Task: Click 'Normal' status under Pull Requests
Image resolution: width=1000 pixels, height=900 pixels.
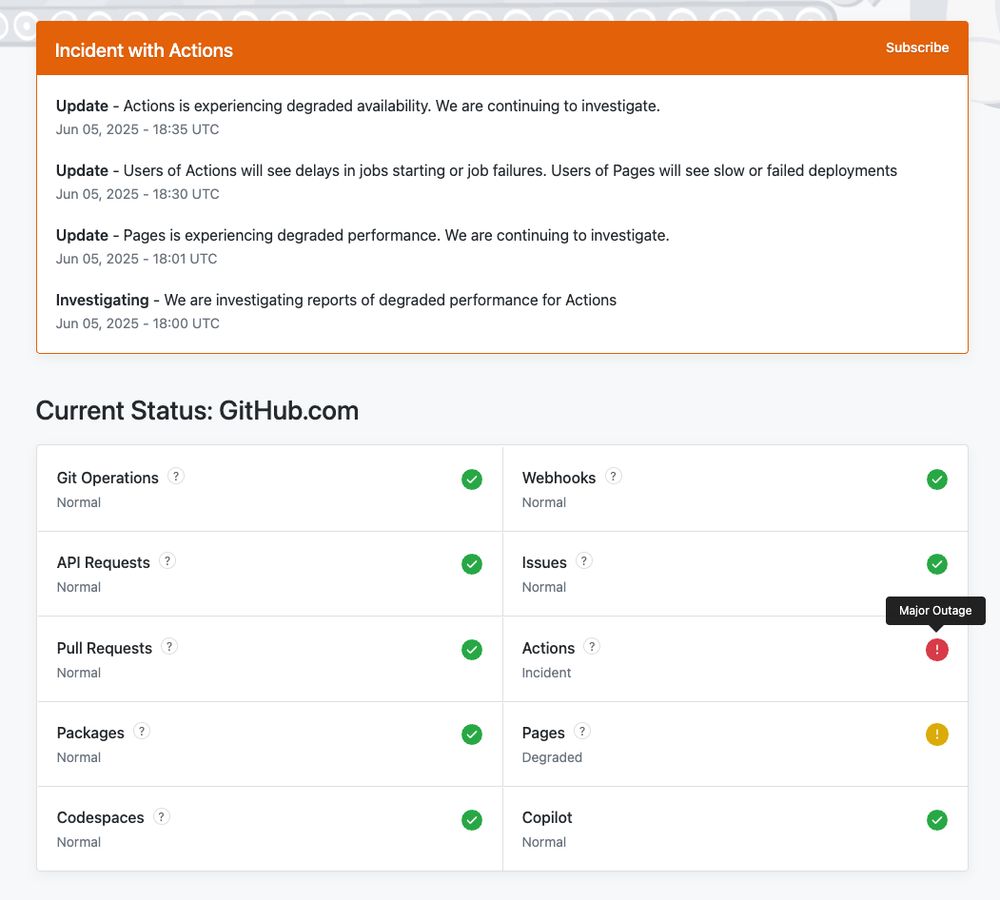Action: [78, 673]
